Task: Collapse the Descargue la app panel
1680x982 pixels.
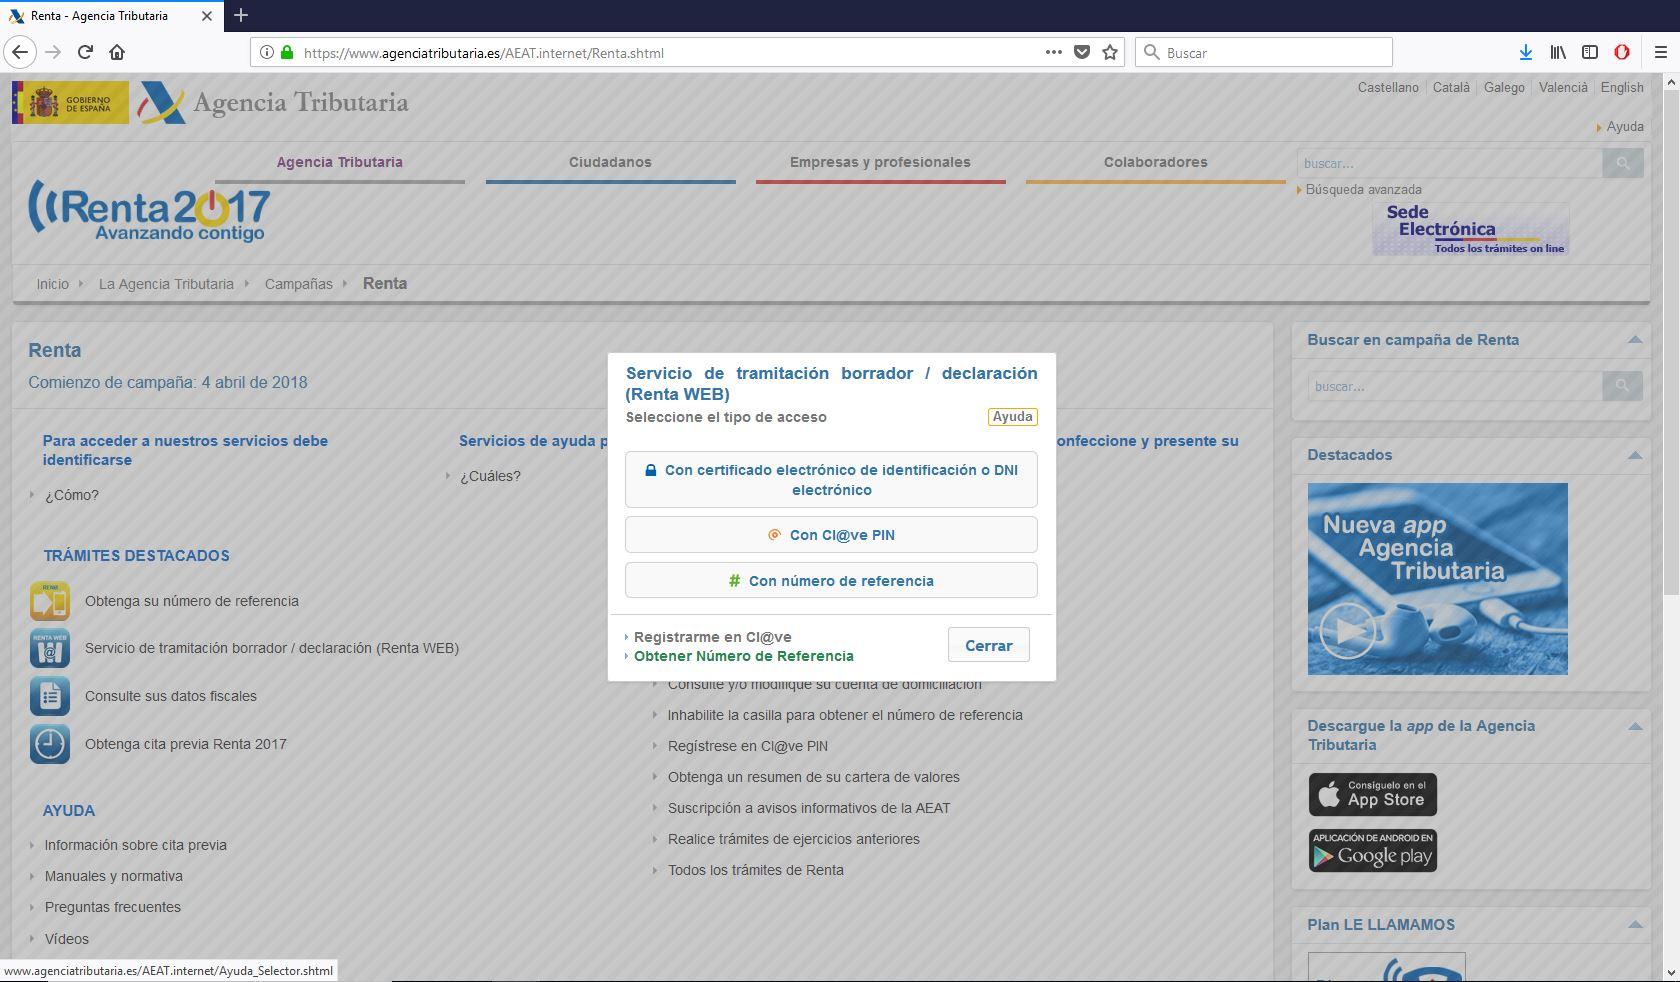Action: (1635, 726)
